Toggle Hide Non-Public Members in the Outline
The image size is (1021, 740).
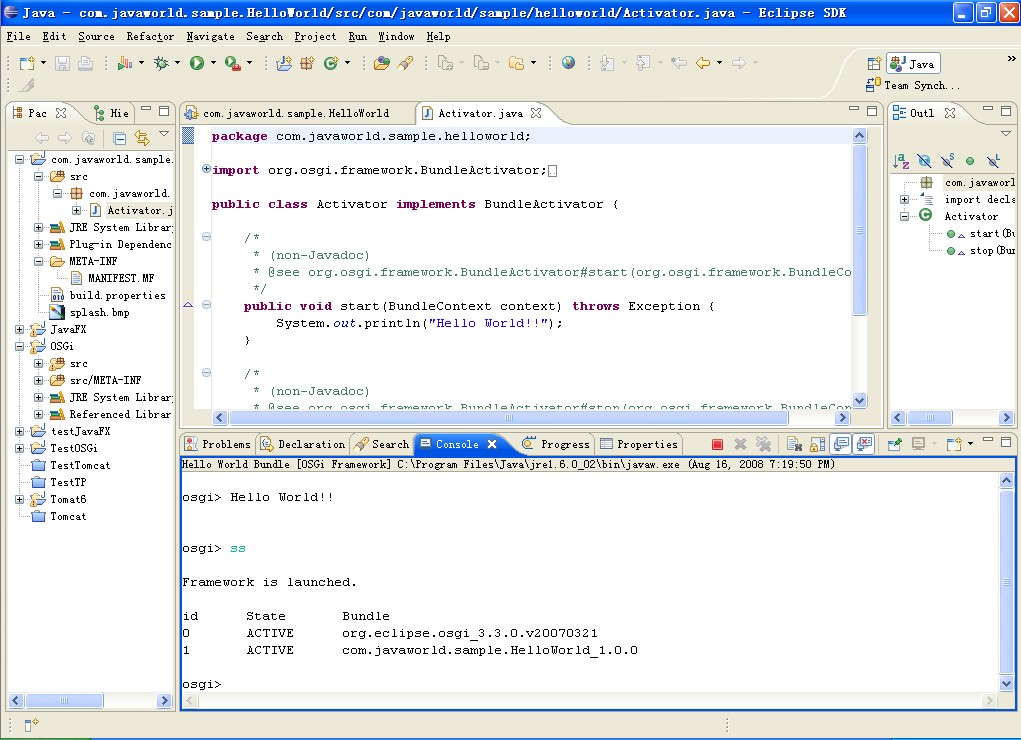point(970,160)
